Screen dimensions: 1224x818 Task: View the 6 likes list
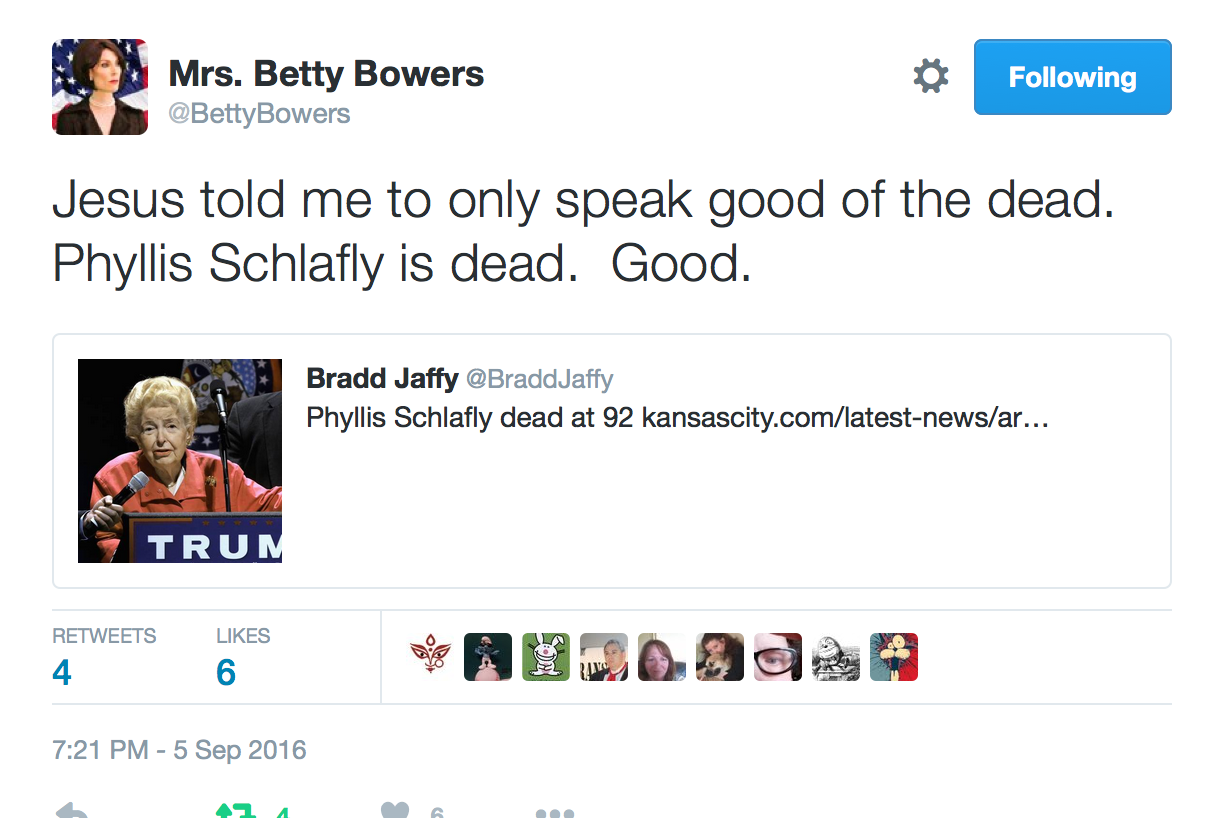click(226, 672)
